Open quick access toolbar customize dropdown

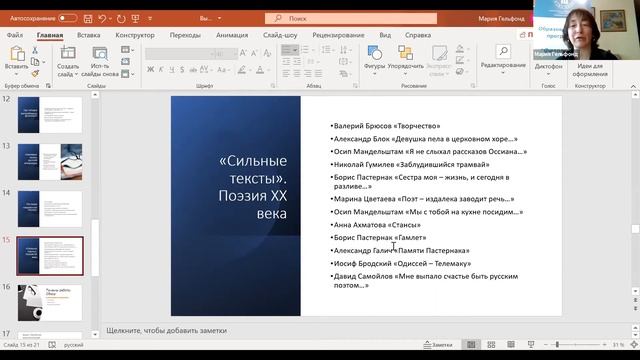click(x=150, y=18)
